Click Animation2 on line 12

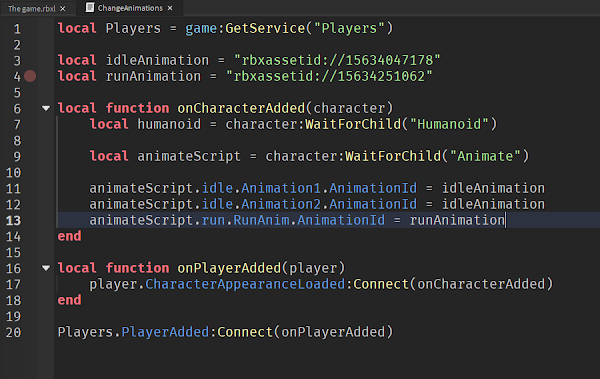[280, 204]
